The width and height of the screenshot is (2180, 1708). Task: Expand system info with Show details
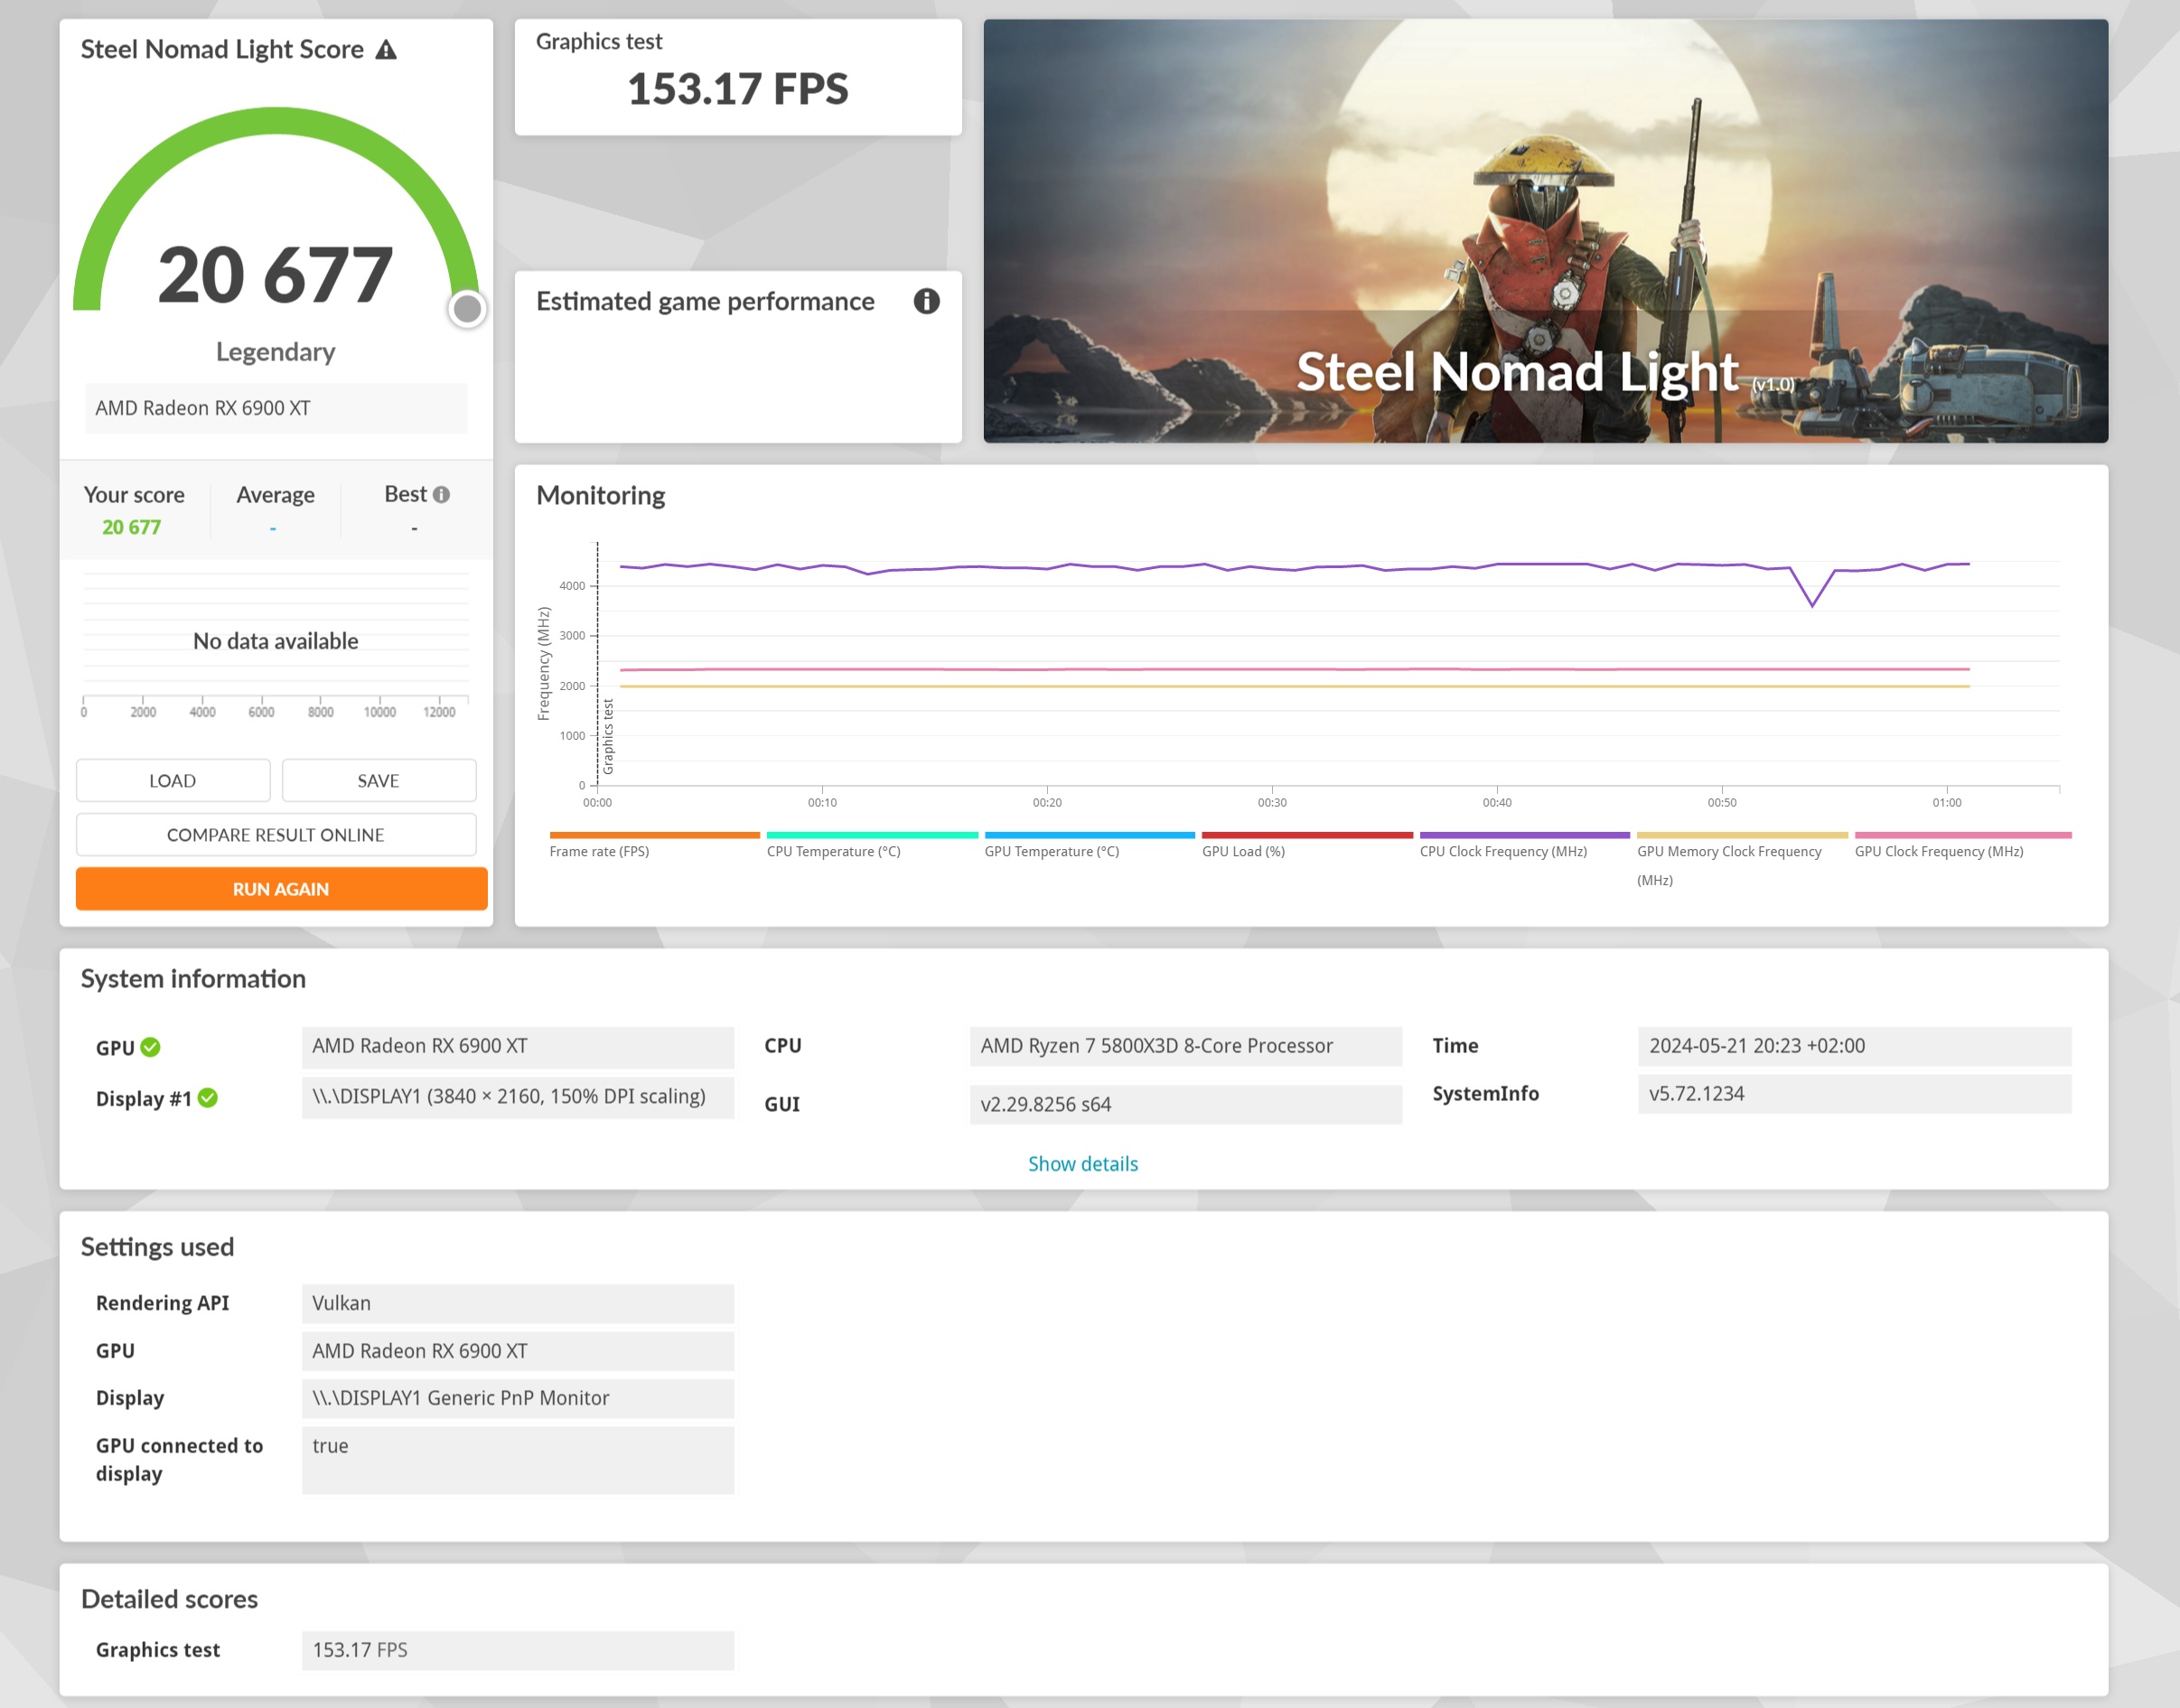[x=1082, y=1163]
